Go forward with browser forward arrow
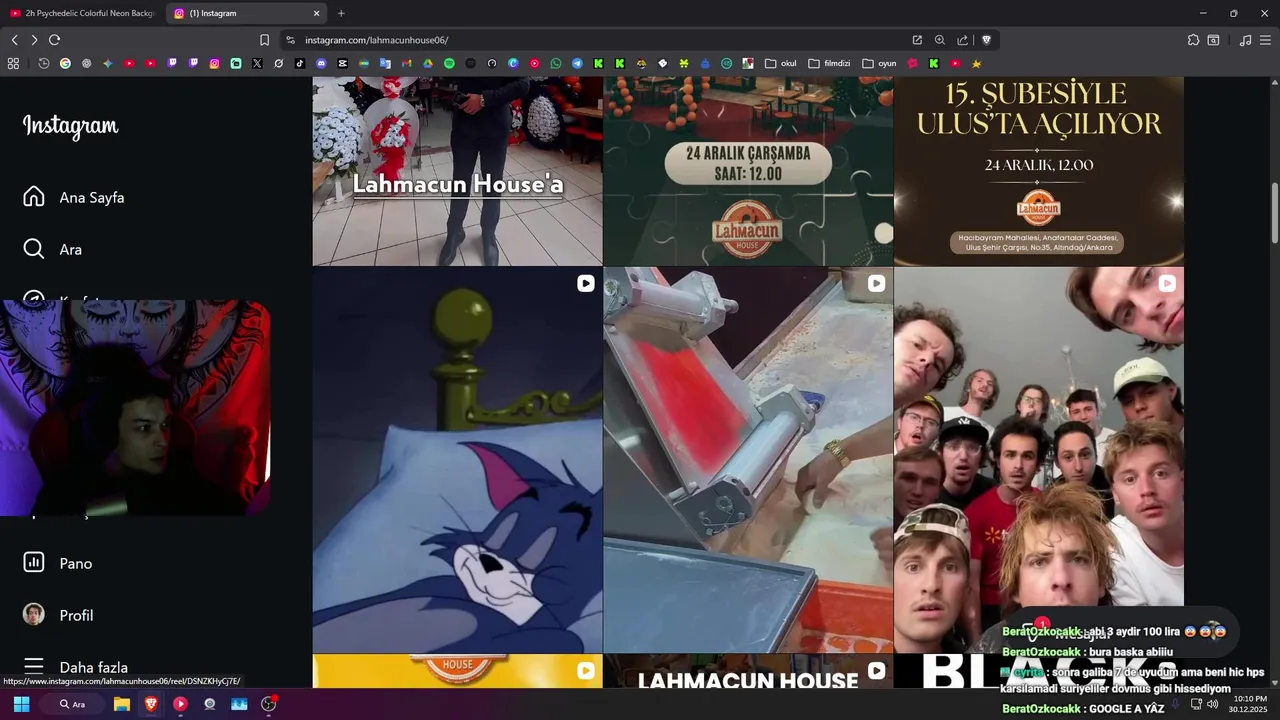Screen dimensions: 1280x720 34,40
